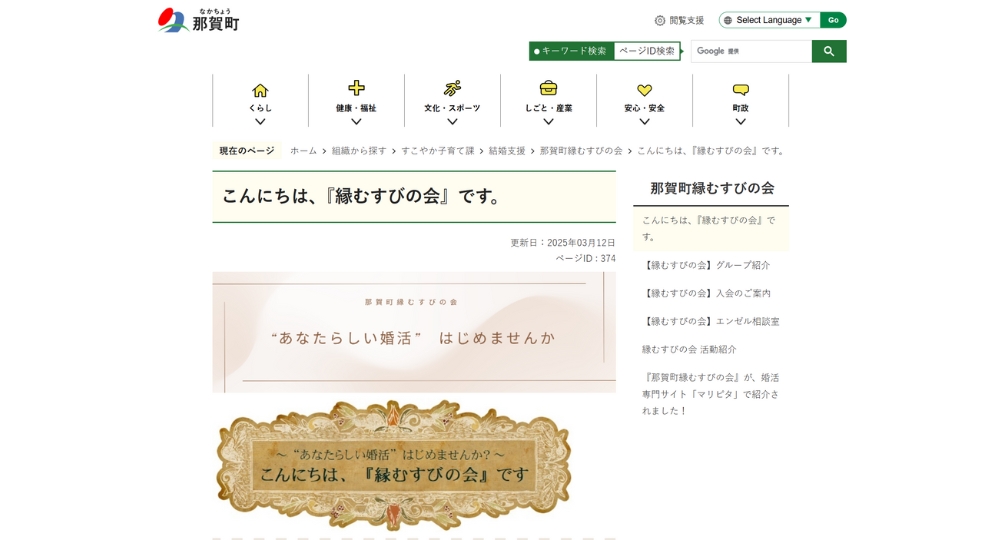Open 【縁むすびの会】グループ紹介 sidebar item
This screenshot has width=1000, height=540.
pos(706,265)
